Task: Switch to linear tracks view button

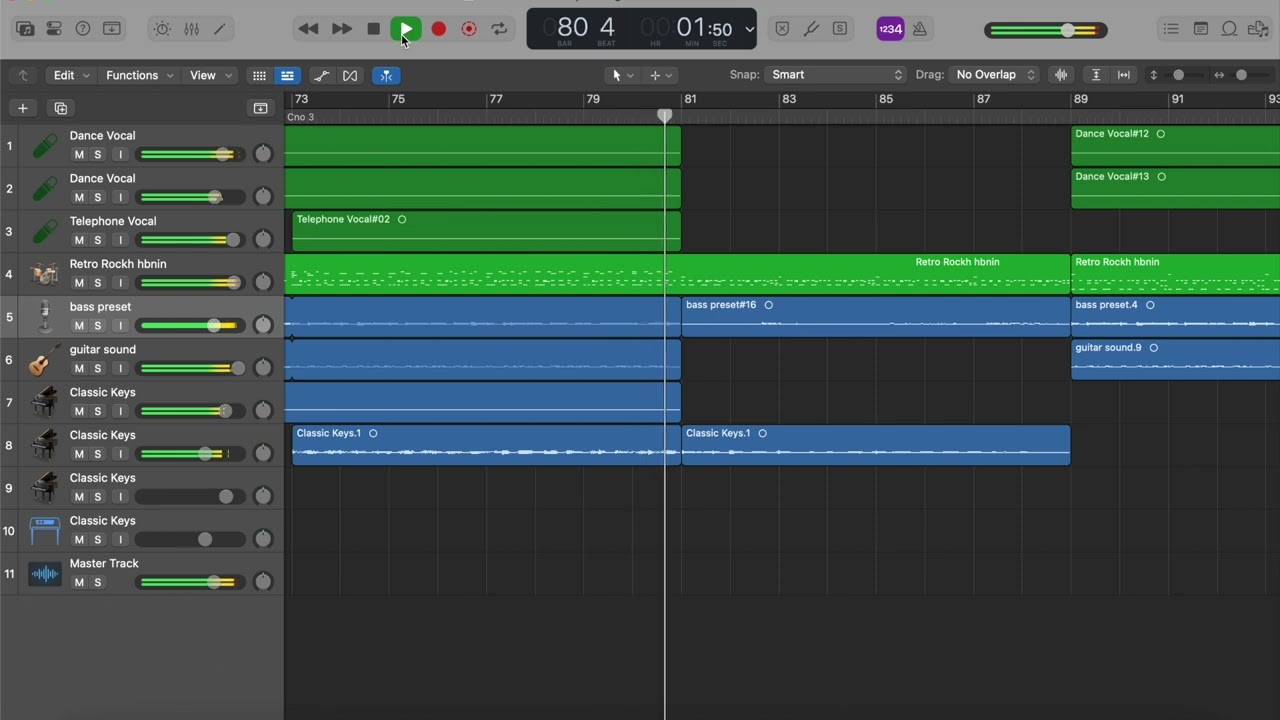Action: pyautogui.click(x=287, y=75)
